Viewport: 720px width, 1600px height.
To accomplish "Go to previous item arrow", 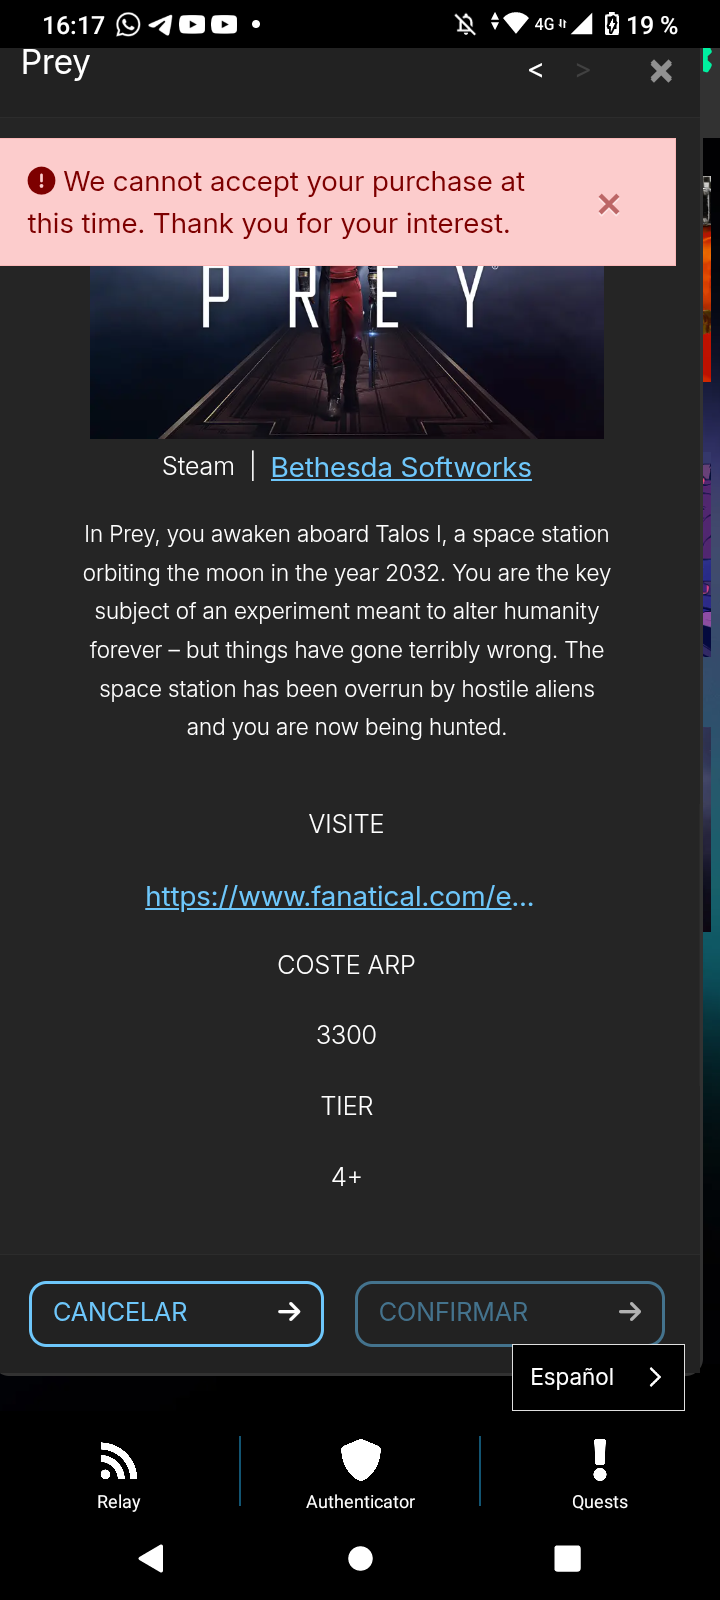I will pyautogui.click(x=536, y=70).
